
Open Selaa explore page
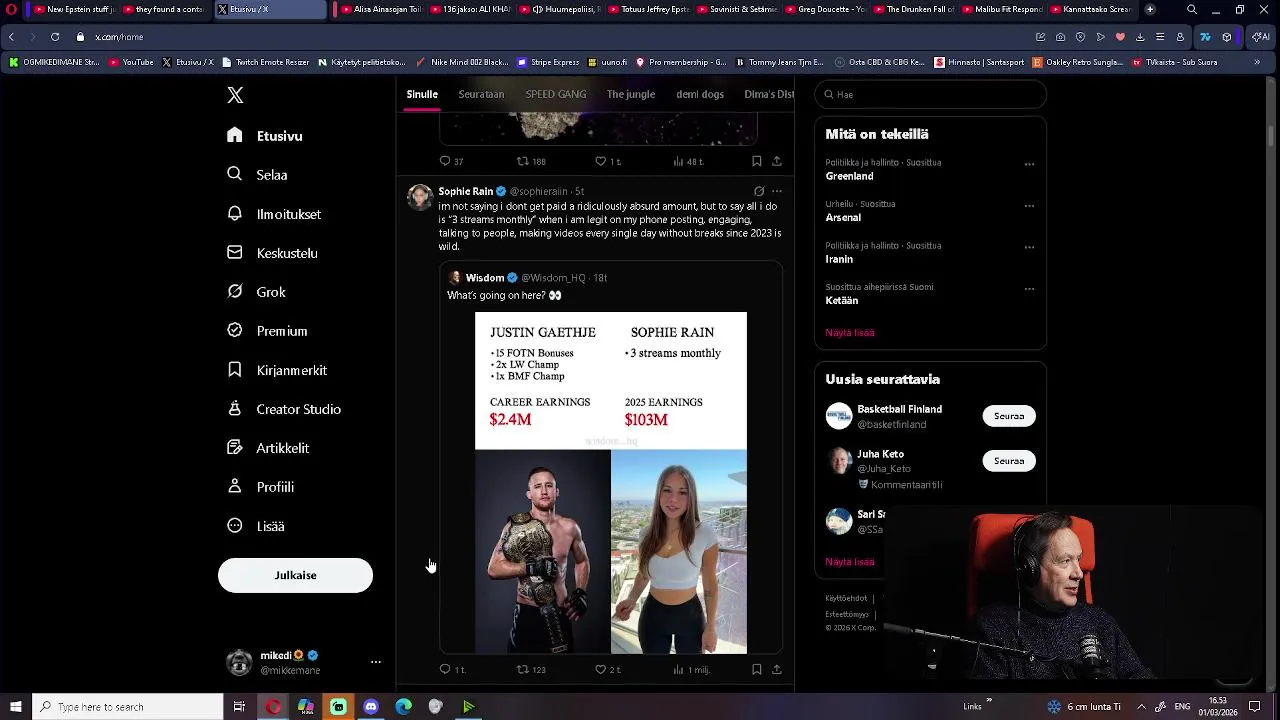coord(258,175)
